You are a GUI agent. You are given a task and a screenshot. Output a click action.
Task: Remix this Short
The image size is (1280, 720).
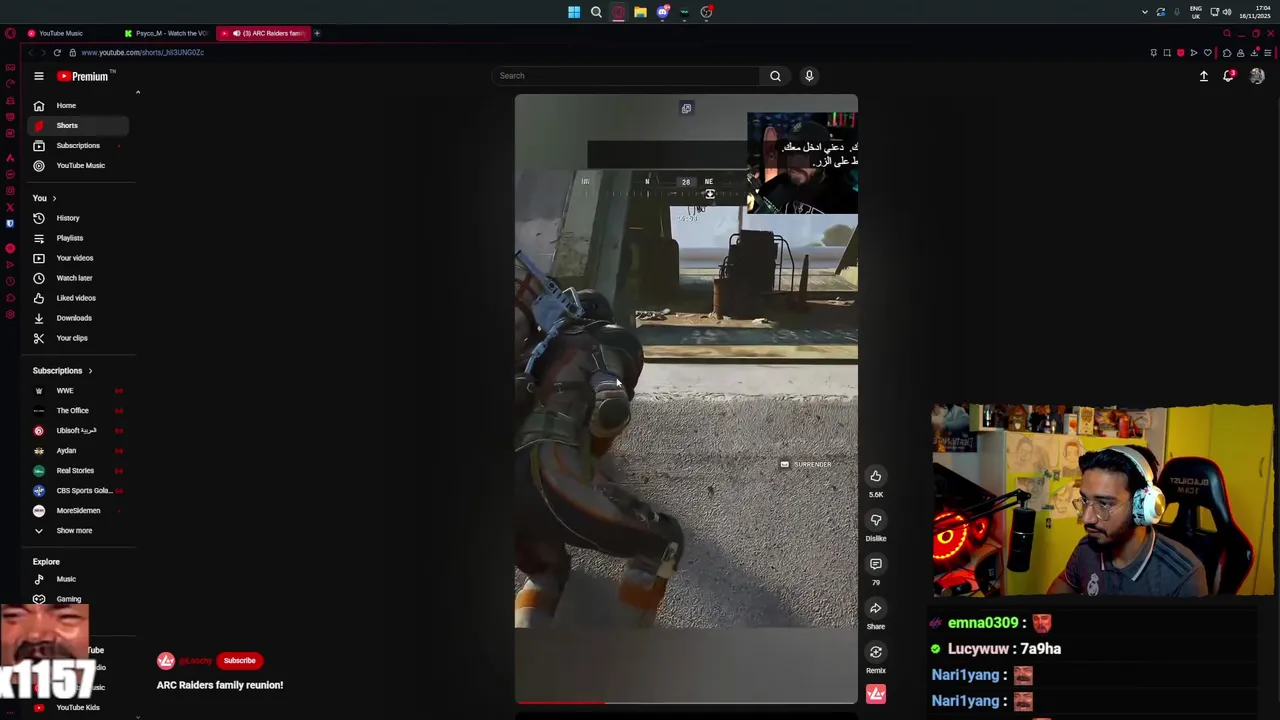pyautogui.click(x=876, y=652)
